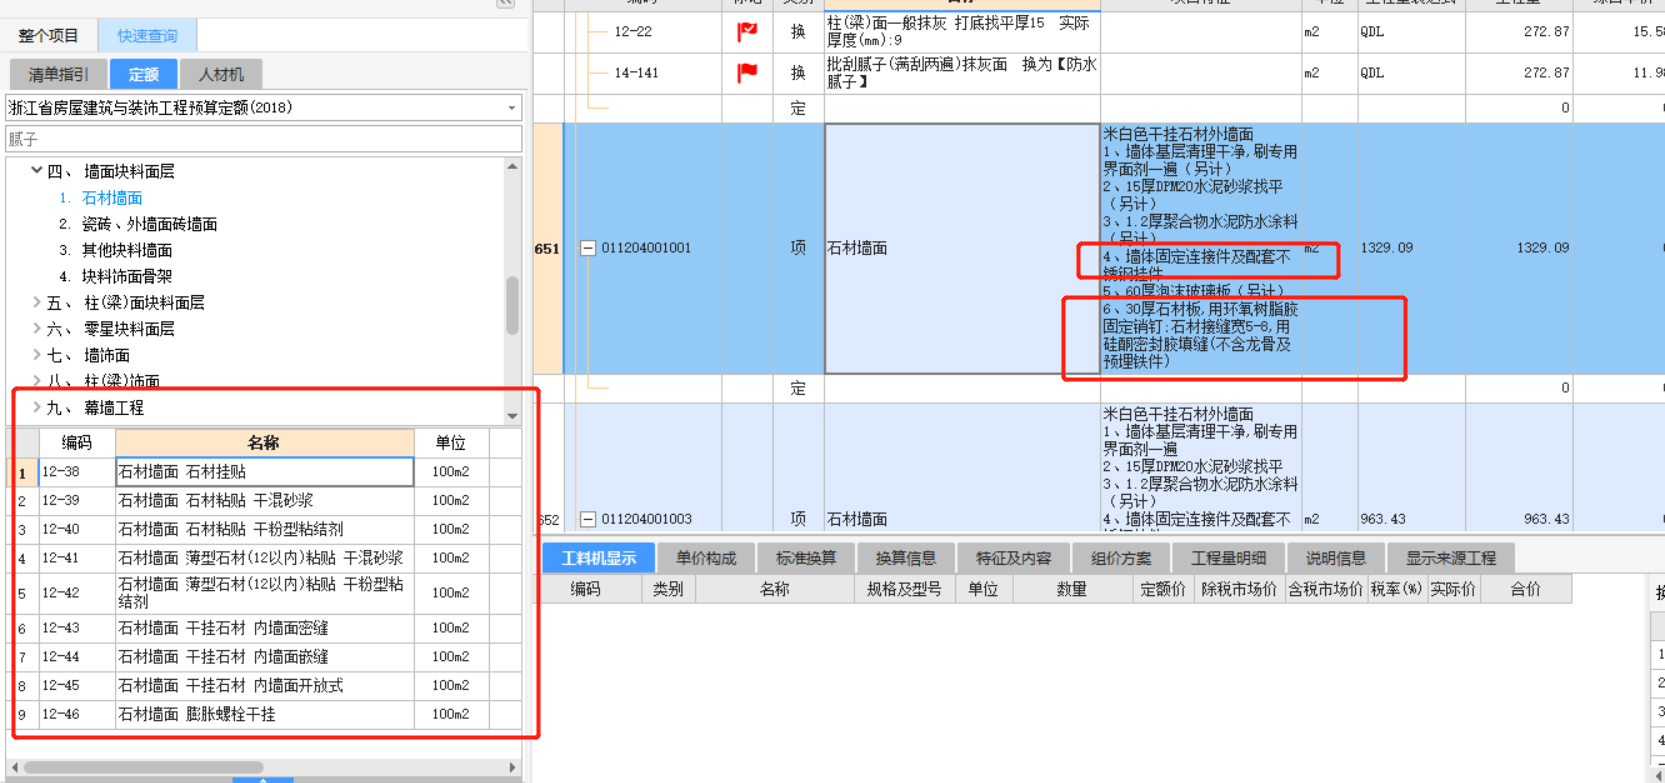Screen dimensions: 1665x783
Task: Select the 清单指引 tab
Action: [58, 74]
